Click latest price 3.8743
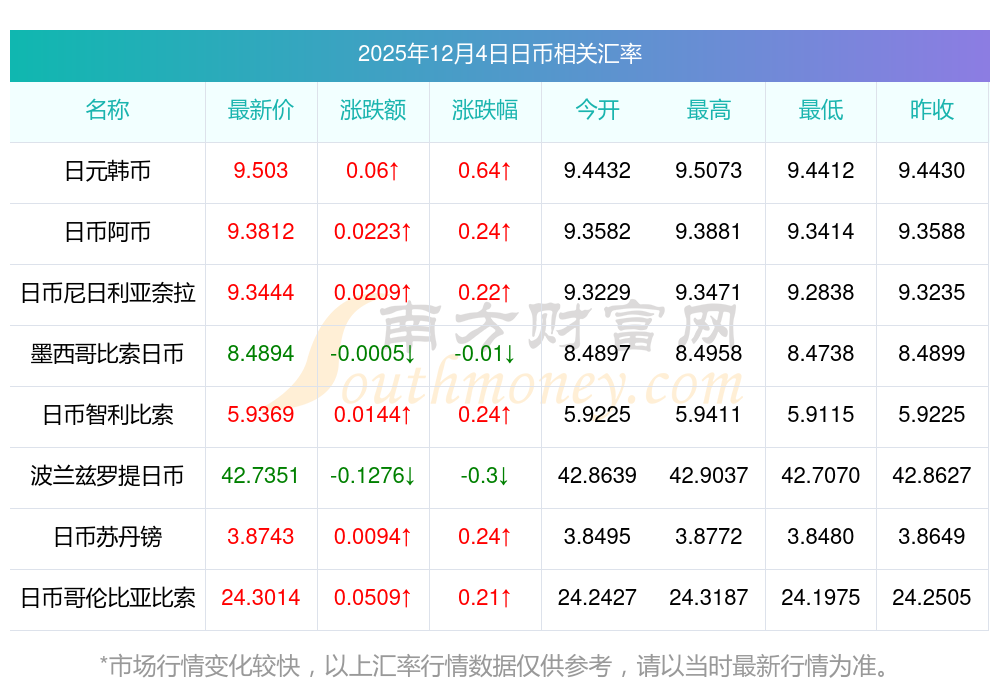The image size is (1000, 697). [261, 536]
